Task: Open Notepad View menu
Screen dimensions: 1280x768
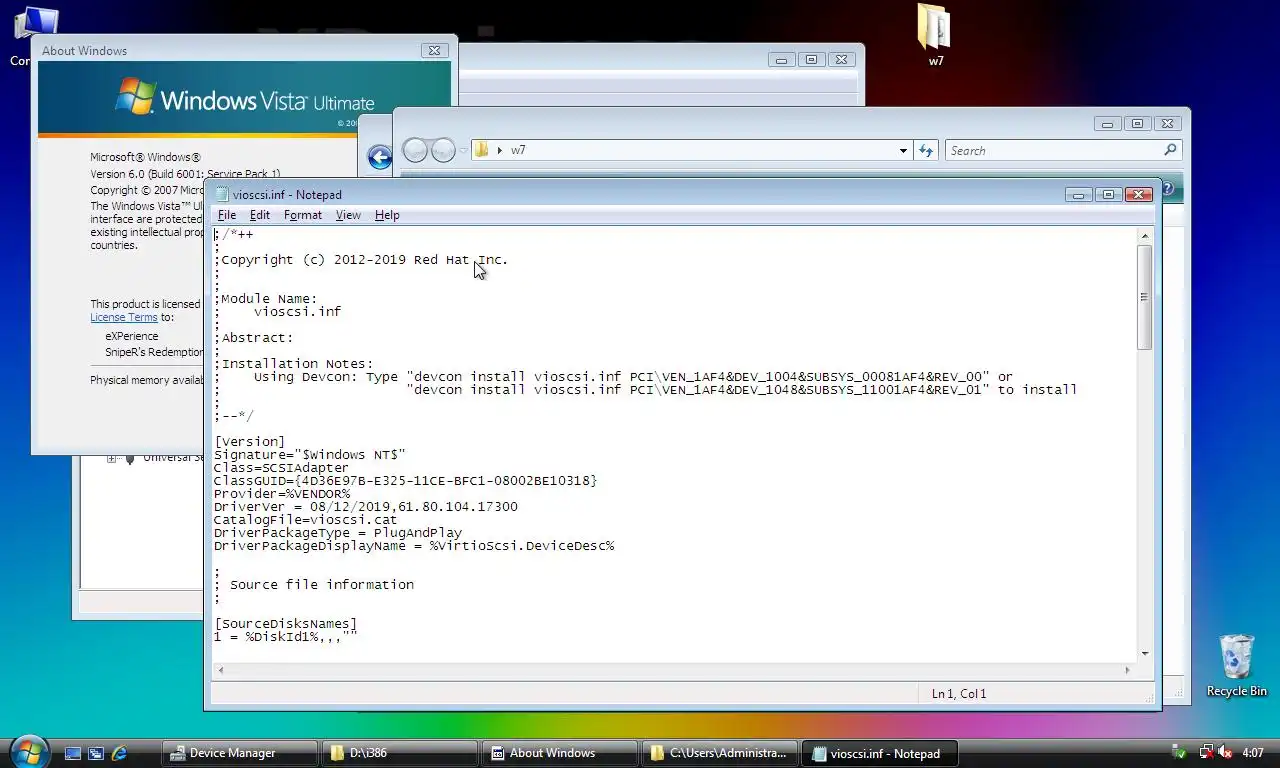Action: [348, 215]
